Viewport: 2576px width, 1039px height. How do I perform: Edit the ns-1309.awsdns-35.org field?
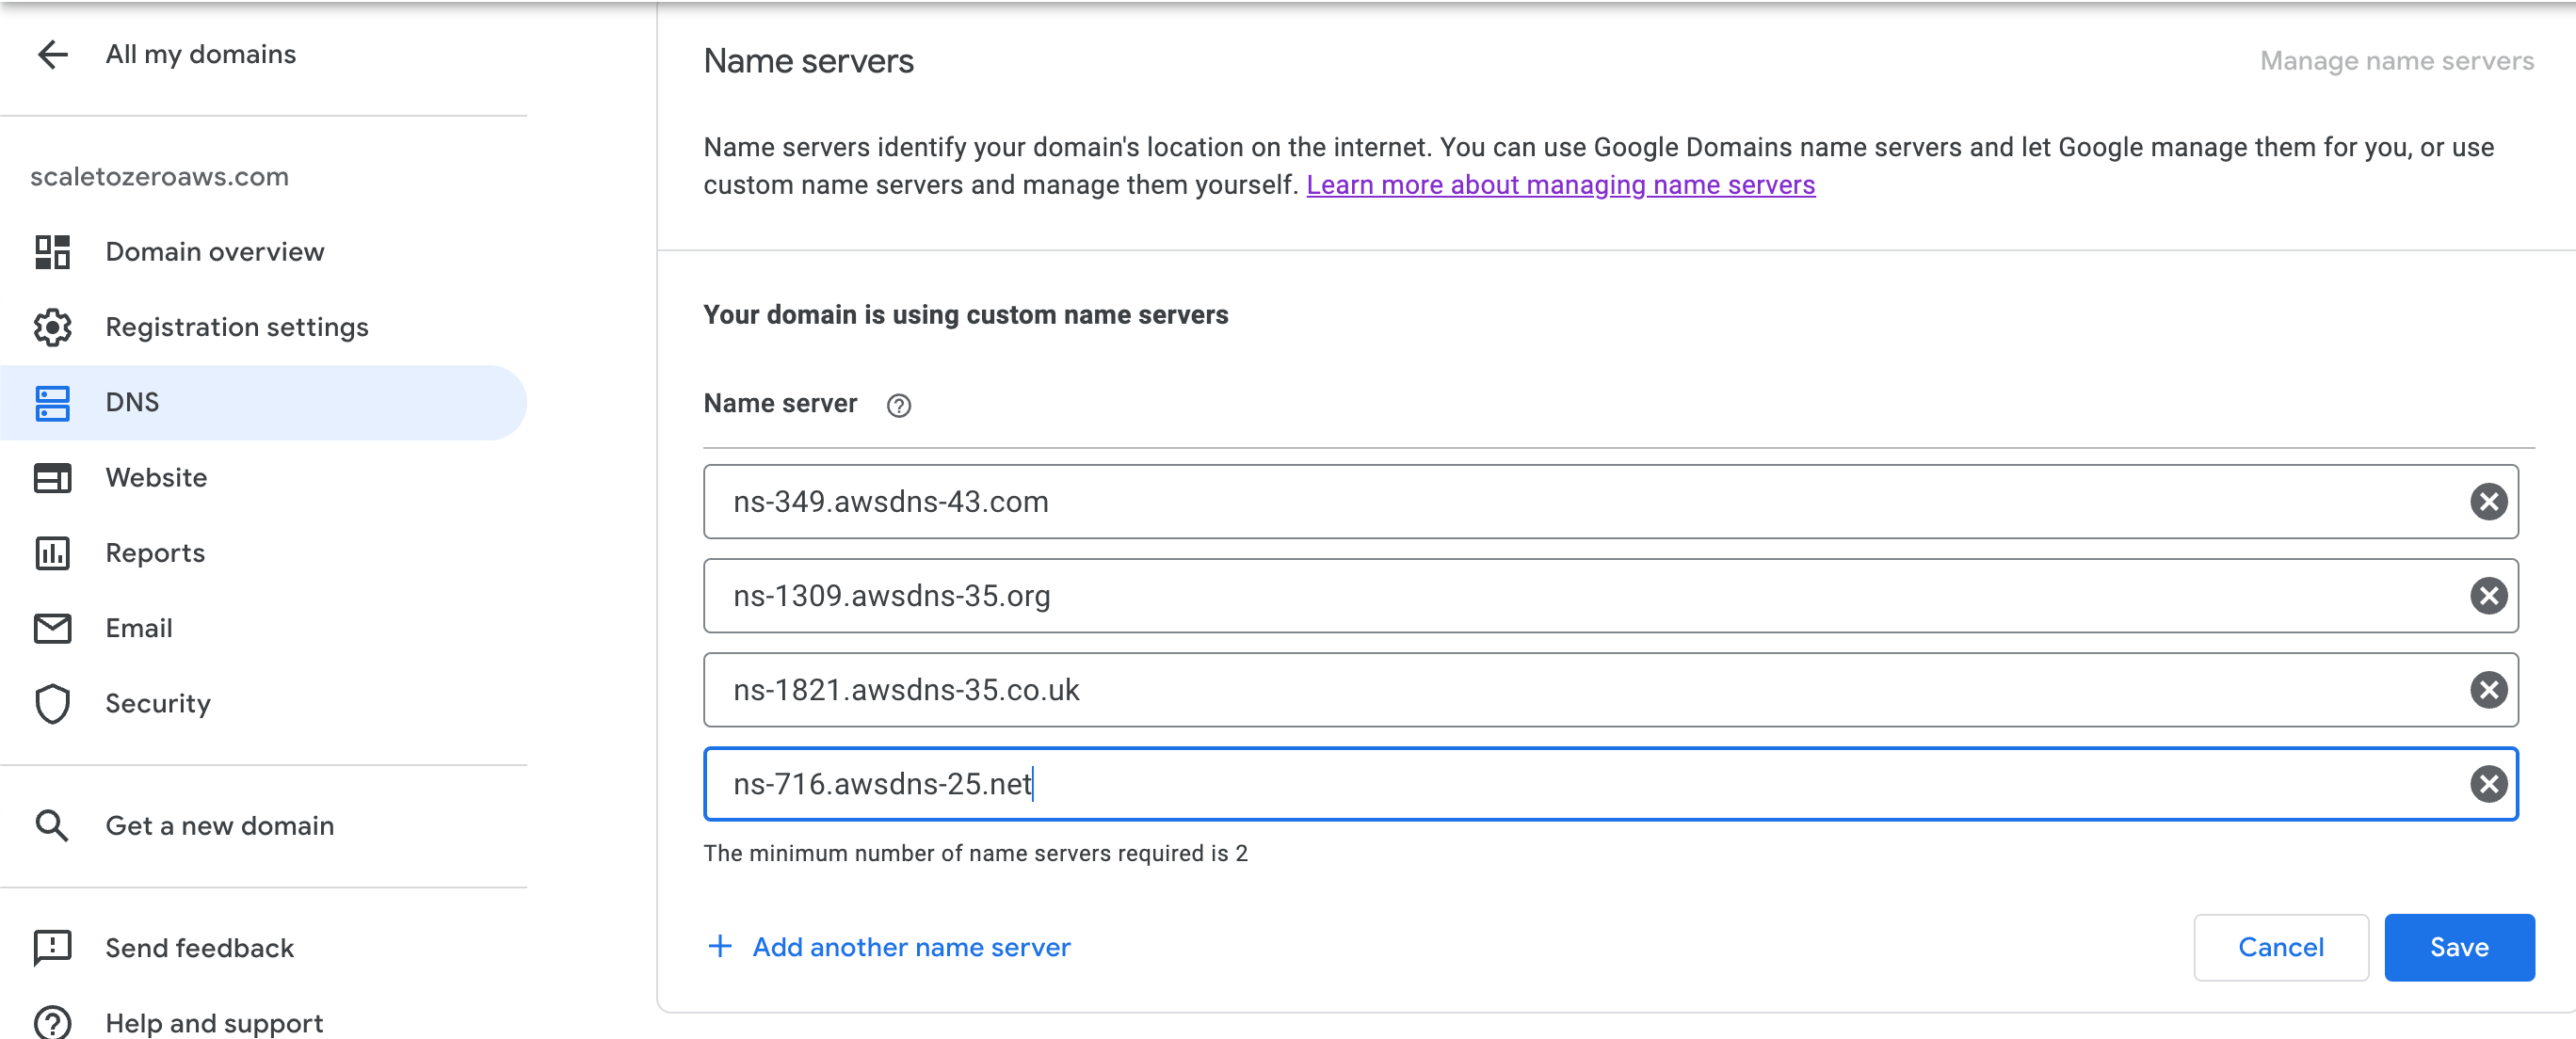tap(1610, 596)
